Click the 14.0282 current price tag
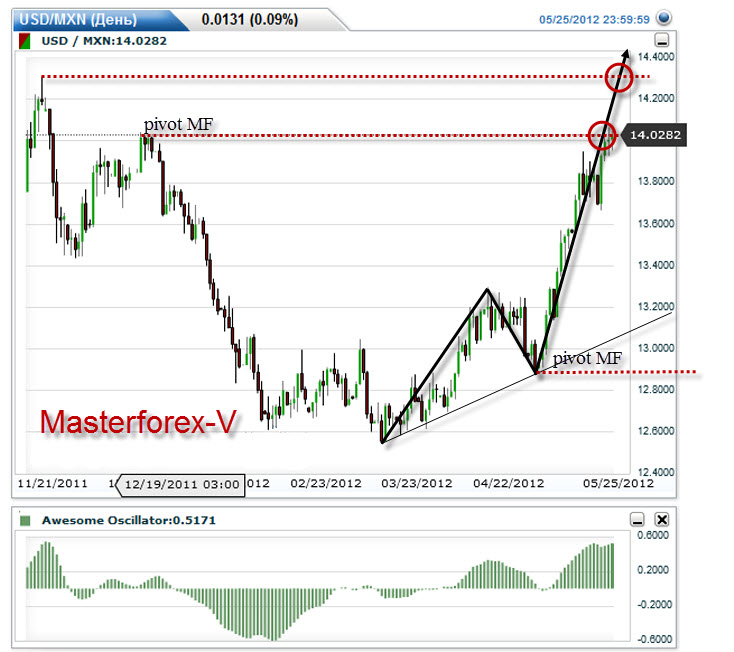Image resolution: width=734 pixels, height=652 pixels. (655, 135)
